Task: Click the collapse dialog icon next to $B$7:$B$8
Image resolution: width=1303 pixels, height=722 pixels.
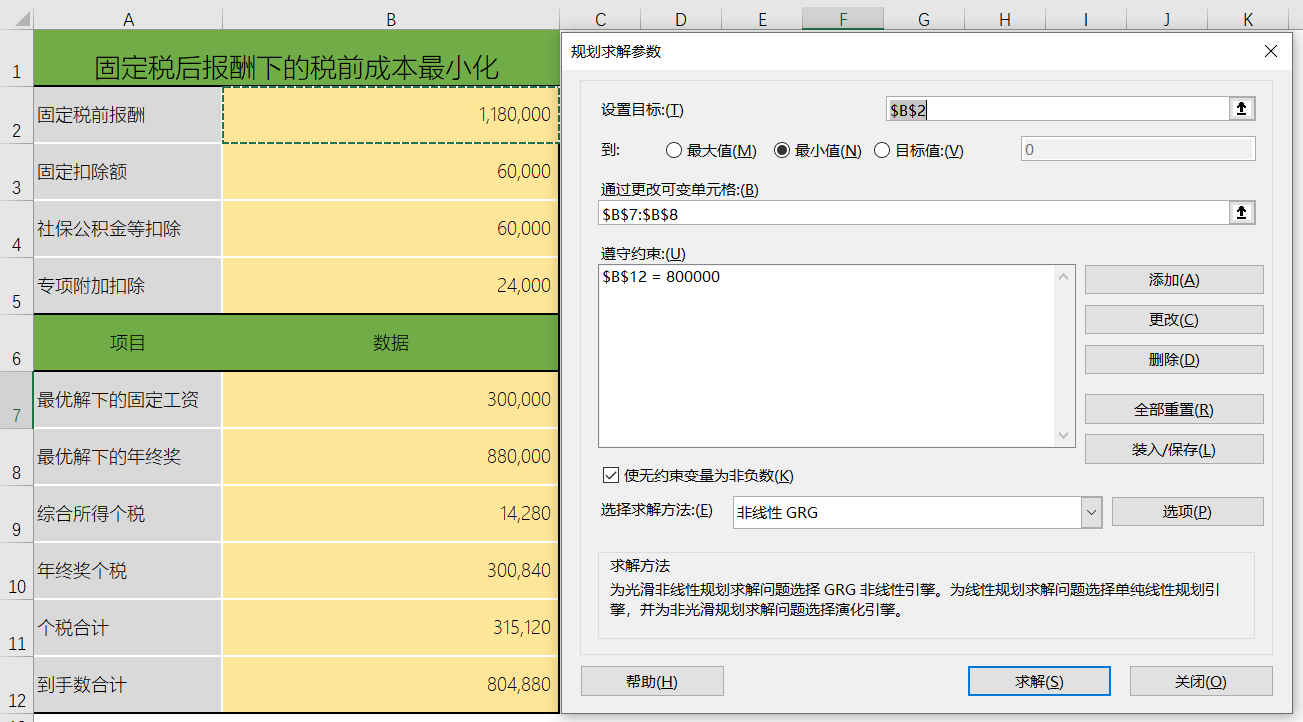Action: pyautogui.click(x=1240, y=212)
